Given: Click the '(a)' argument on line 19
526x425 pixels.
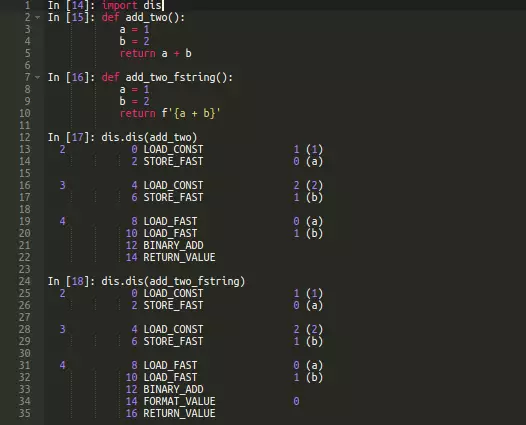Looking at the screenshot, I should coord(314,221).
